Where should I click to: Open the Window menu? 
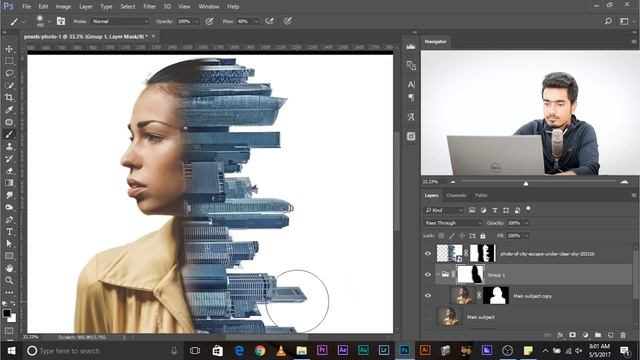click(x=209, y=7)
